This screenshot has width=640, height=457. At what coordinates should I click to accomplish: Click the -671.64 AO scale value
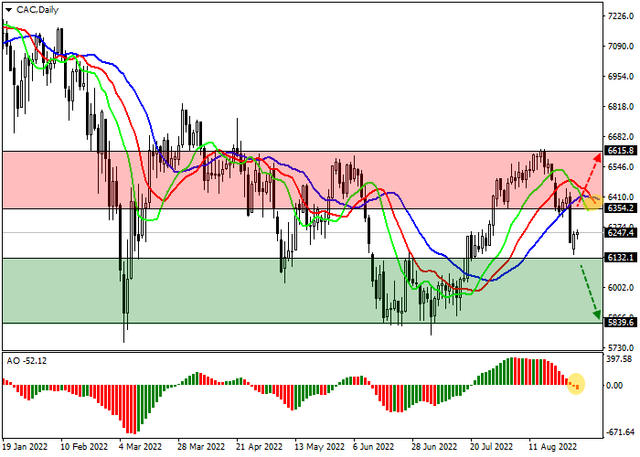621,432
